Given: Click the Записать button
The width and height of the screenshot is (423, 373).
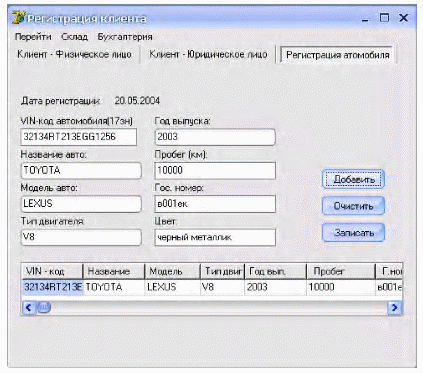Looking at the screenshot, I should 353,233.
